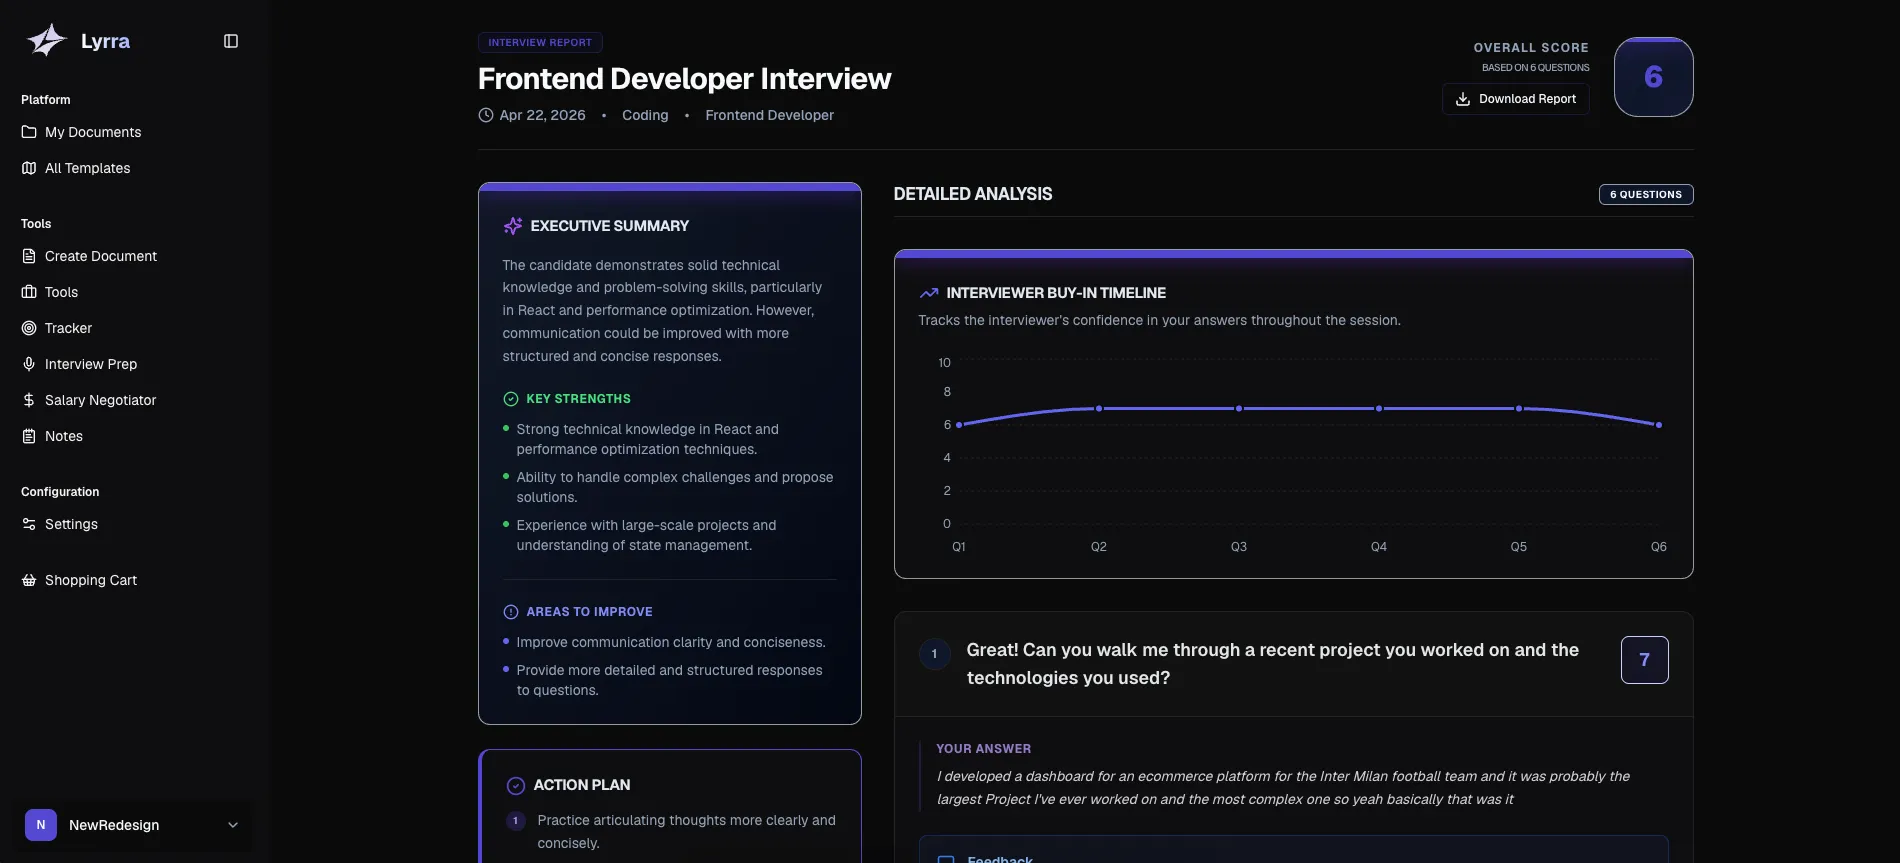Screen dimensions: 1900x863
Task: Click the check circle icon beside Action Plan
Action: tap(516, 786)
